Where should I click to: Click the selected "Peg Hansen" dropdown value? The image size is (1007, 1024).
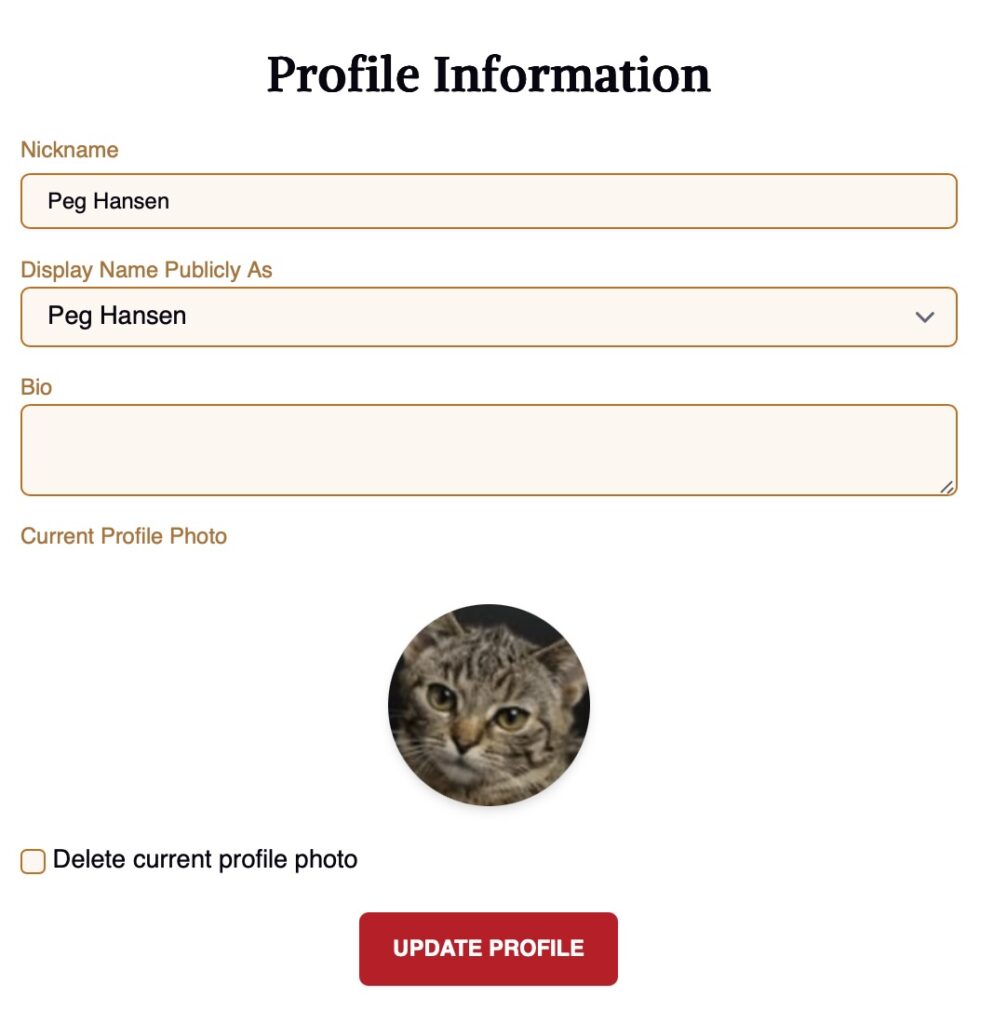[x=117, y=316]
